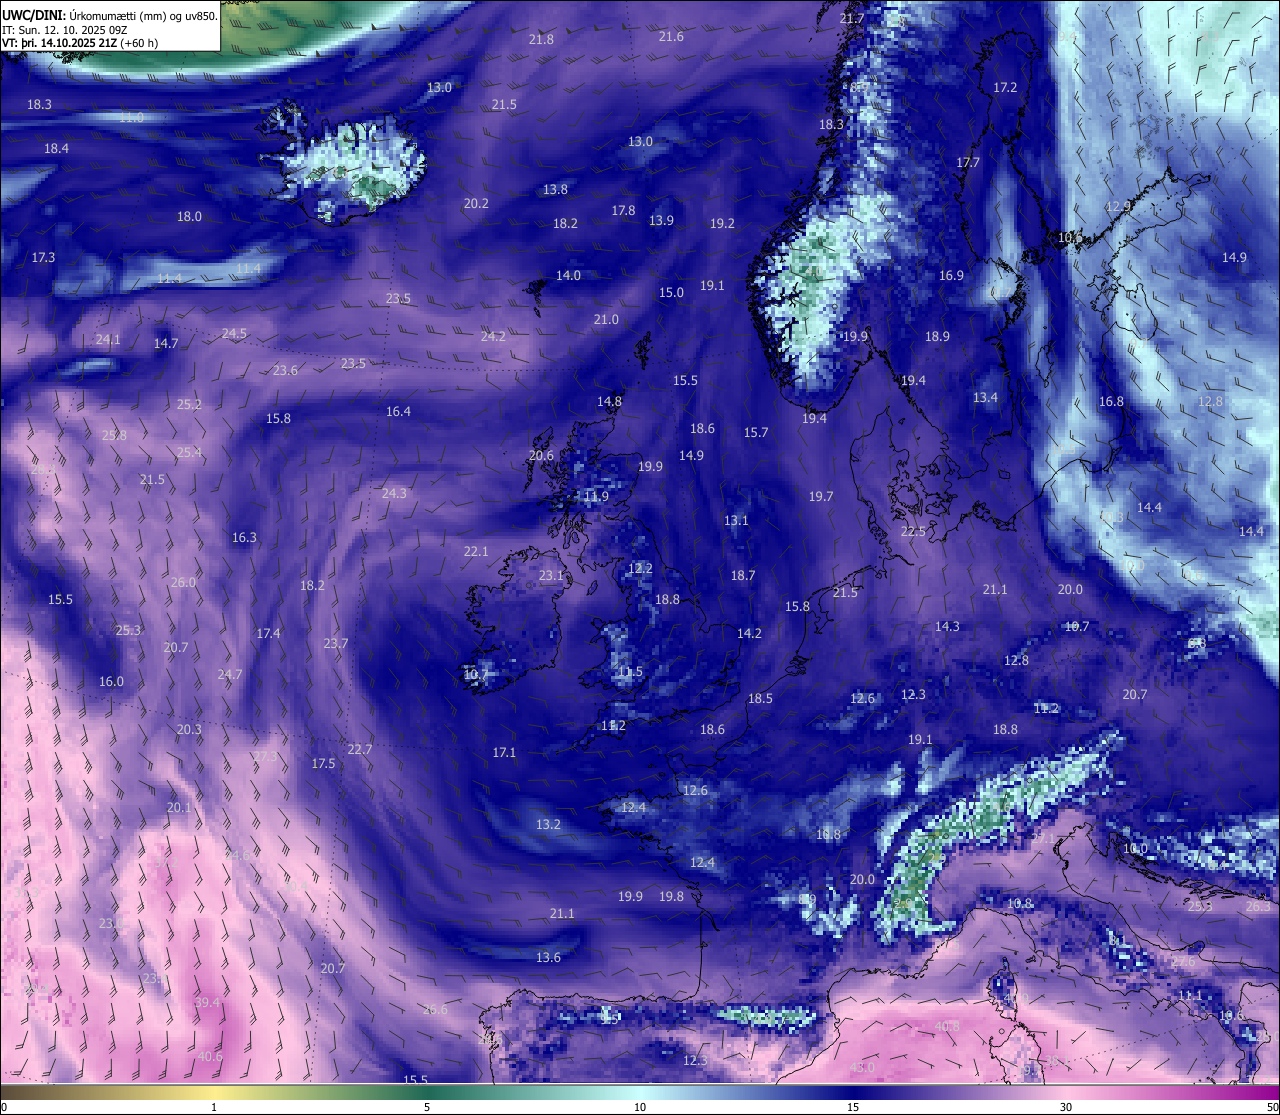
Task: Click the 13.2 value in Biscay
Action: 548,824
